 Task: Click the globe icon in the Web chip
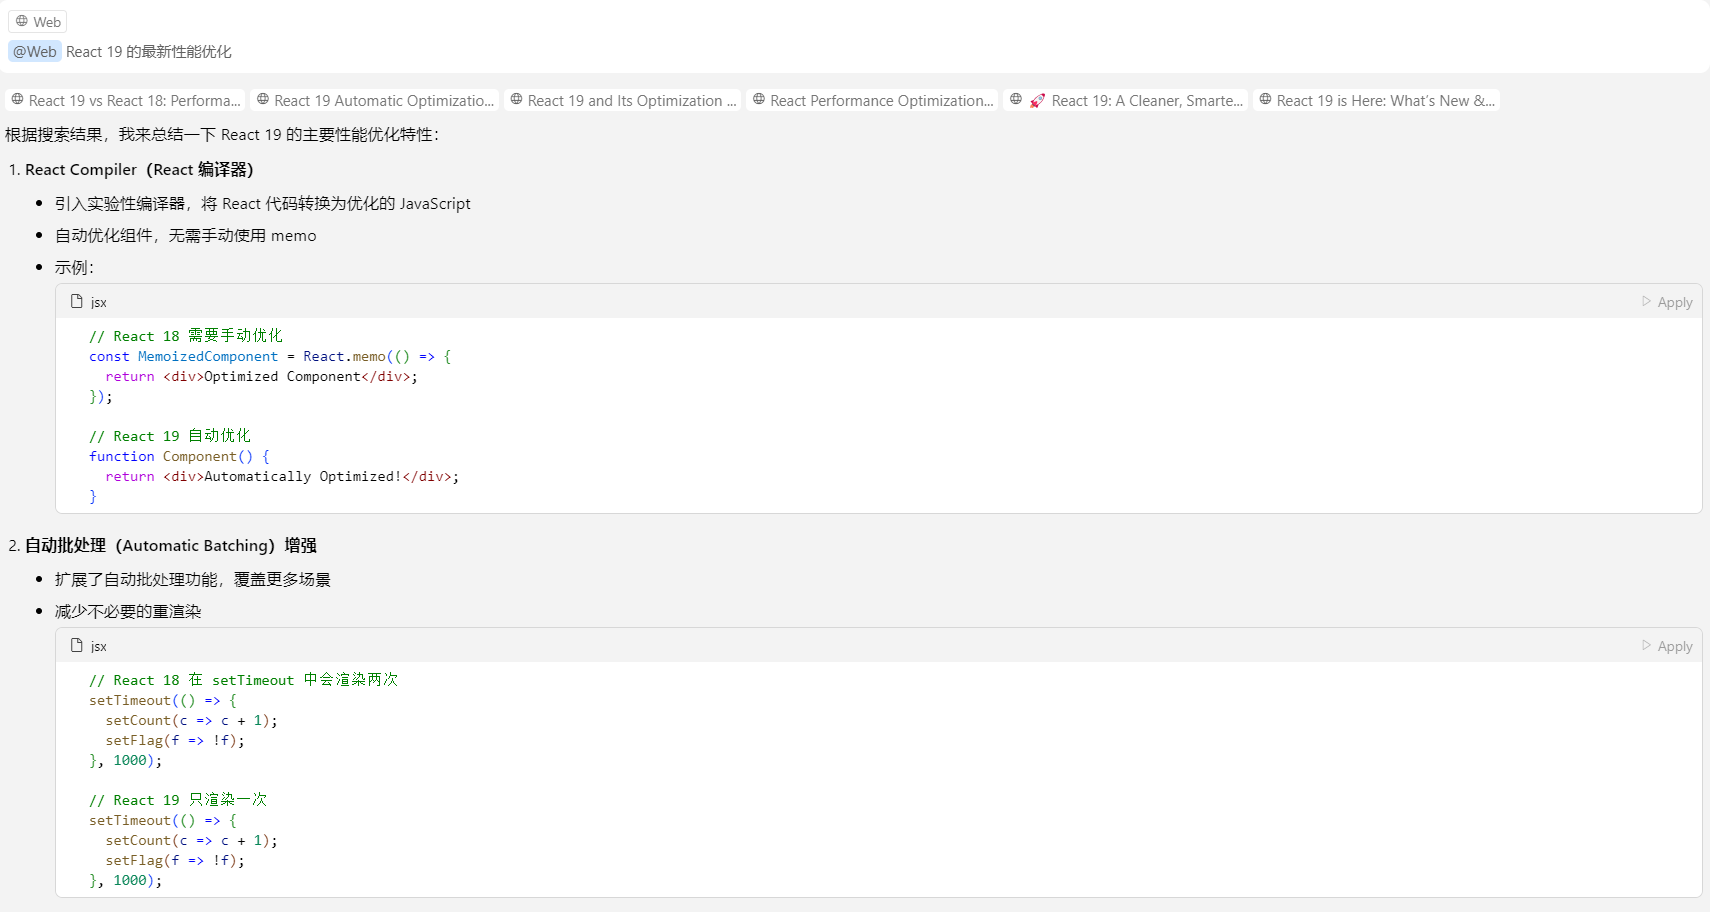22,21
